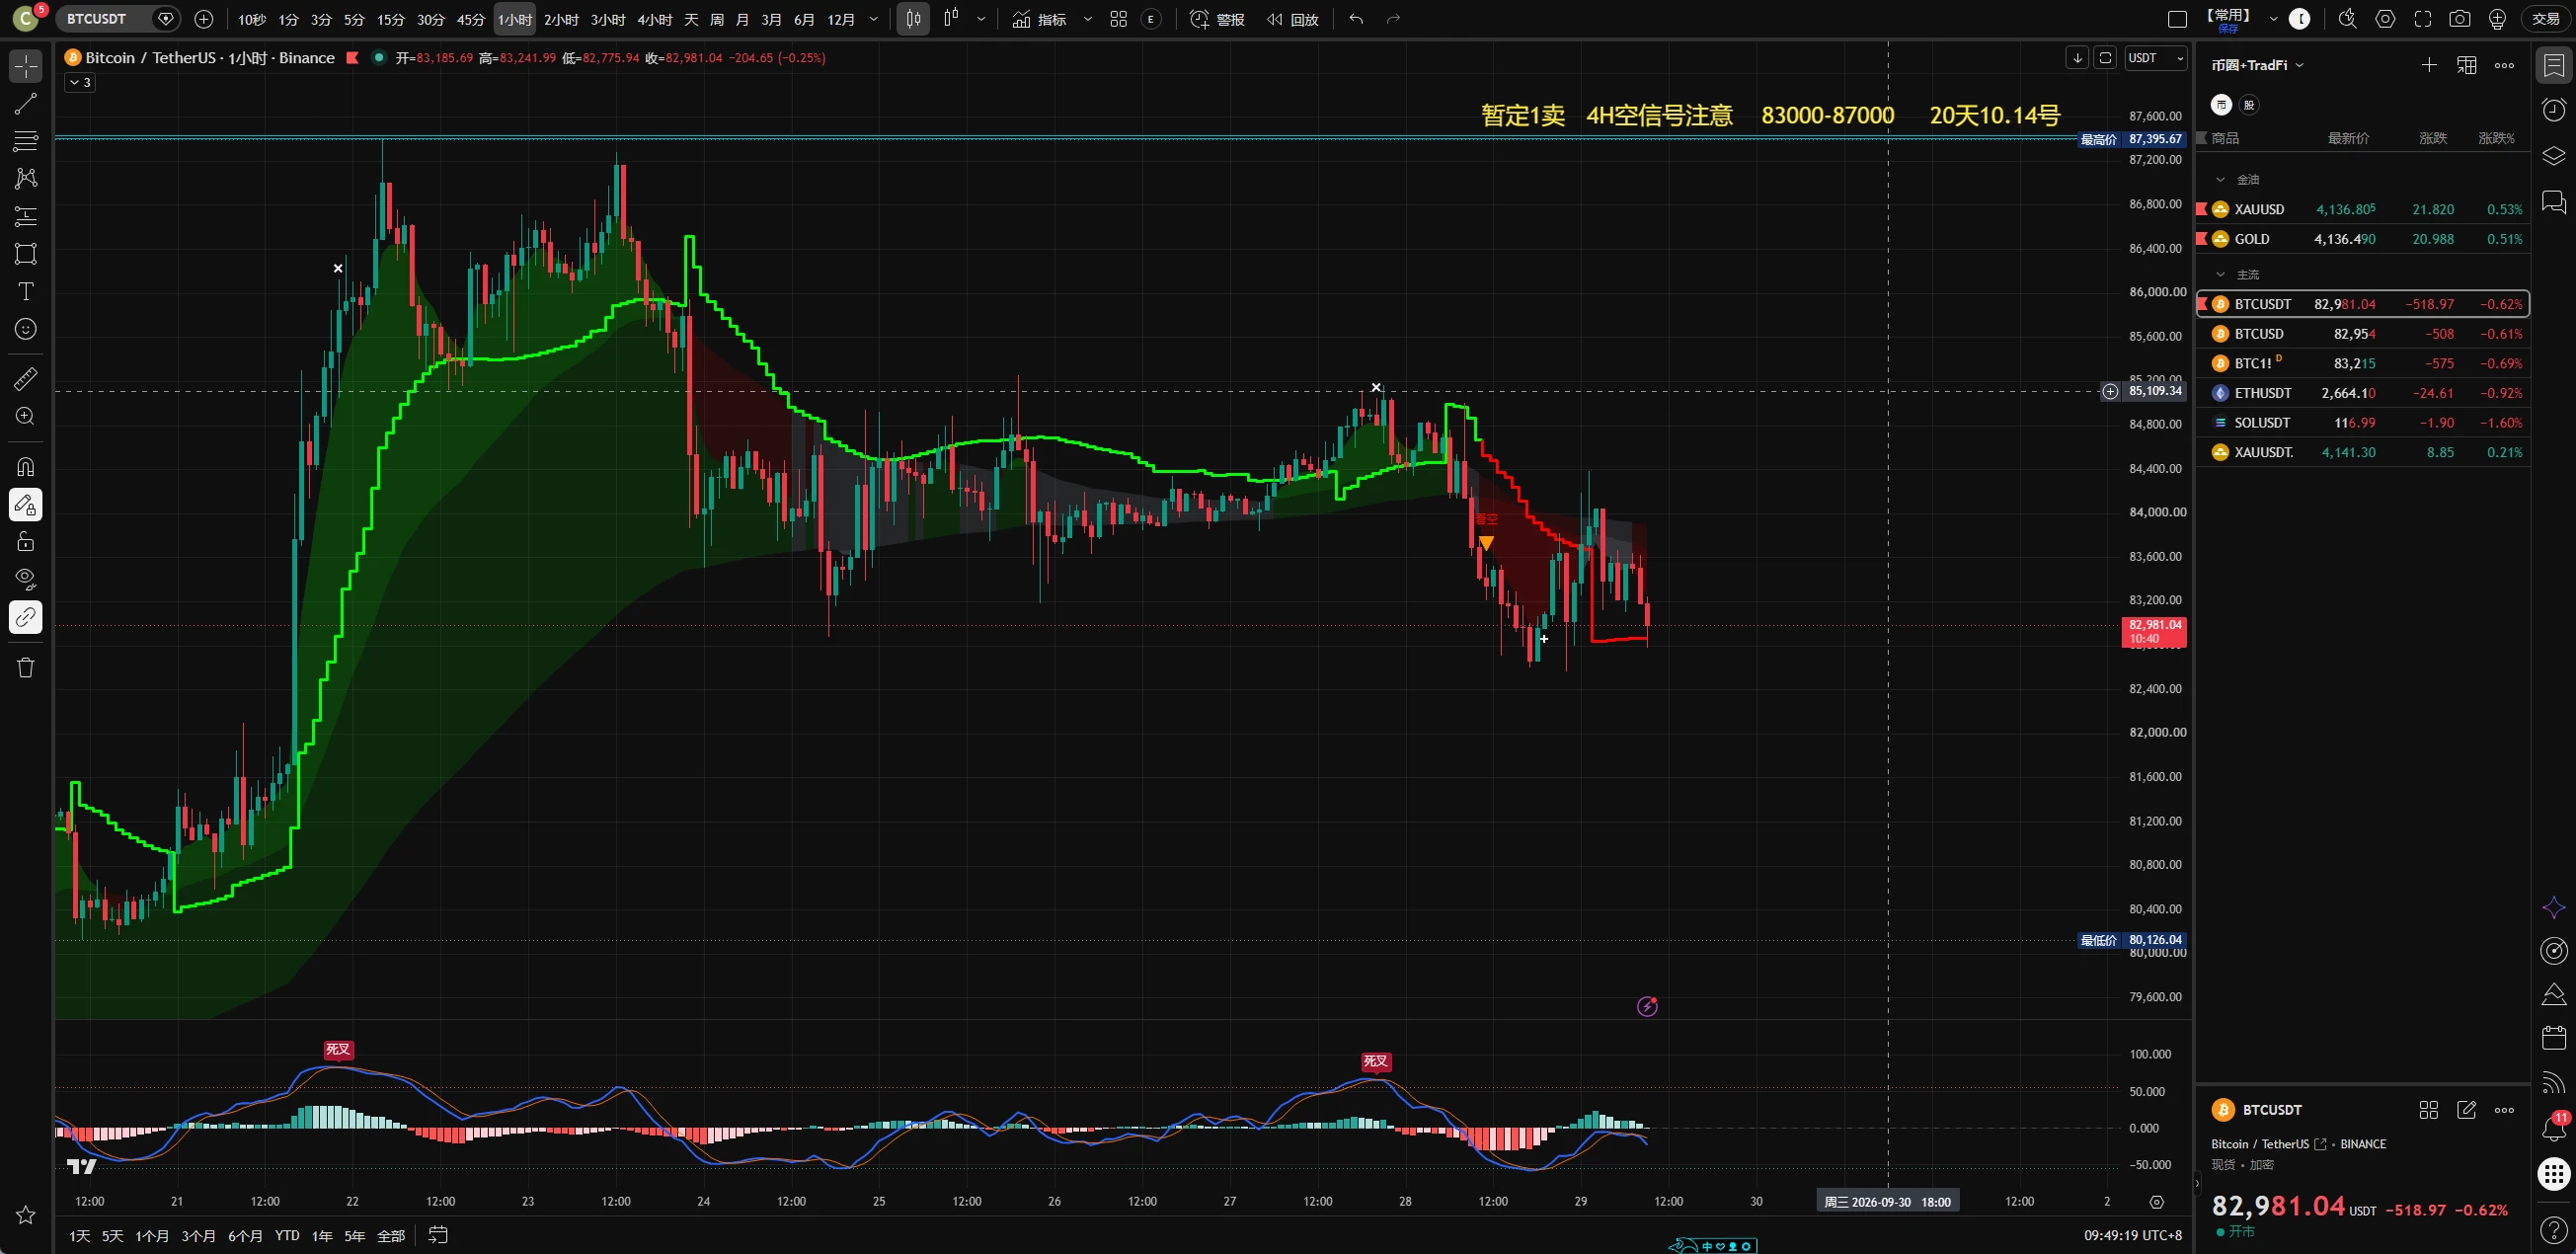This screenshot has height=1254, width=2576.
Task: Start 回放 bar replay mode
Action: pos(1292,19)
